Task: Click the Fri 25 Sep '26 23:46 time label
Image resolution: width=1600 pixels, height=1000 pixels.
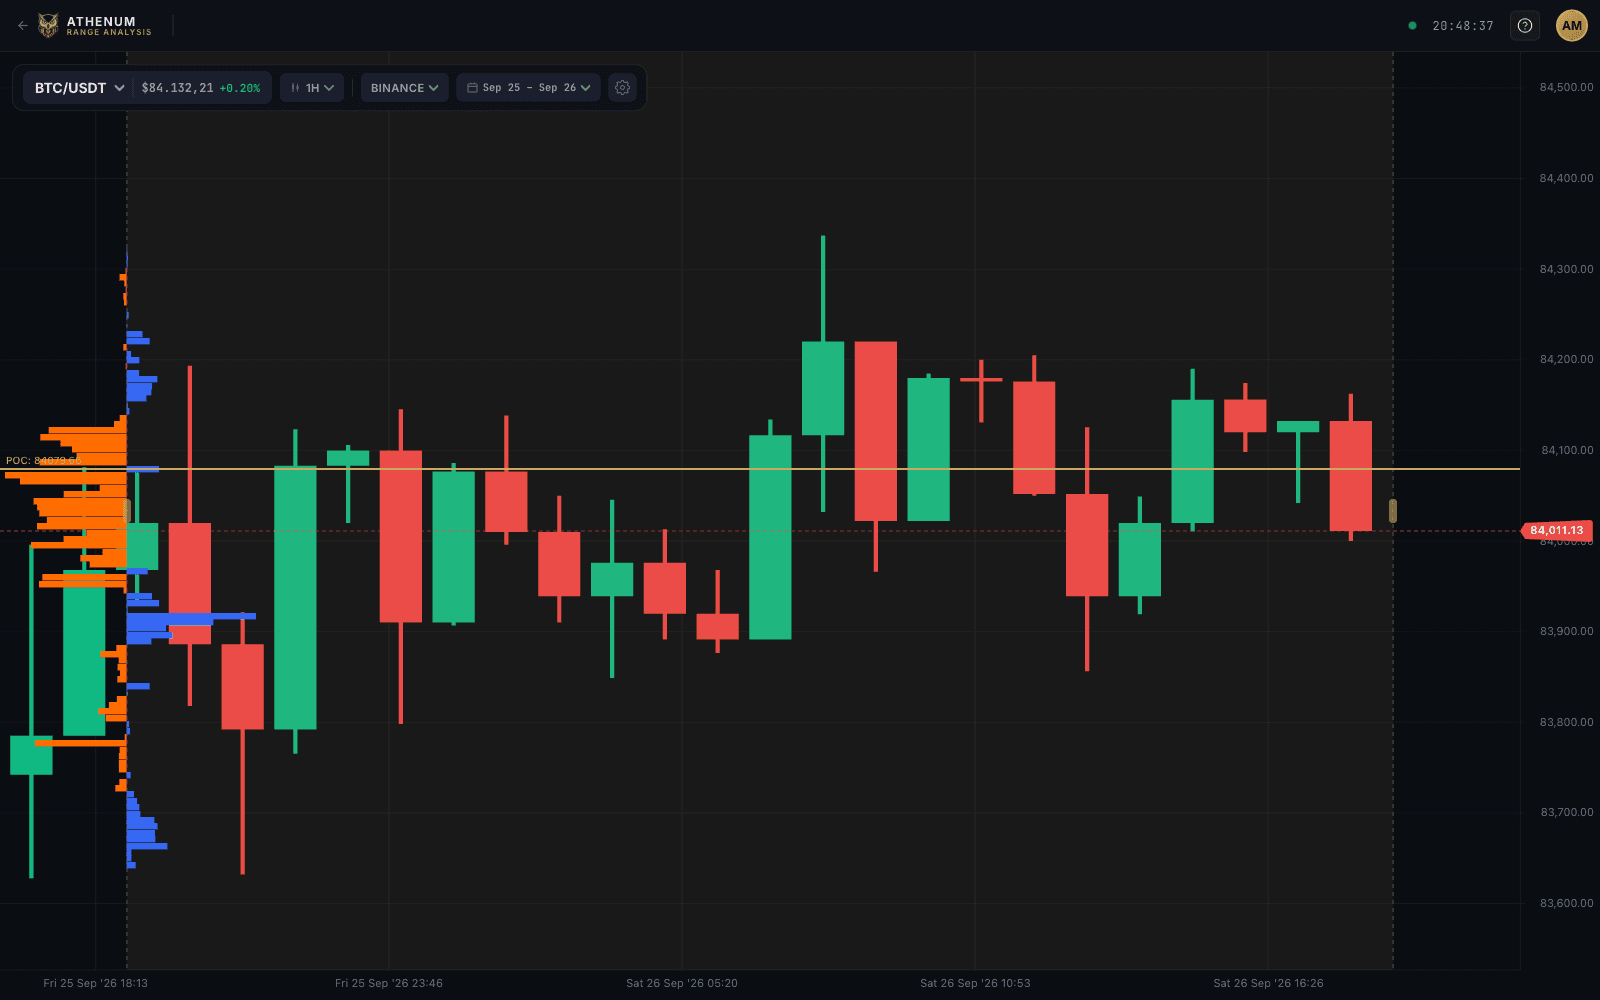Action: point(389,983)
